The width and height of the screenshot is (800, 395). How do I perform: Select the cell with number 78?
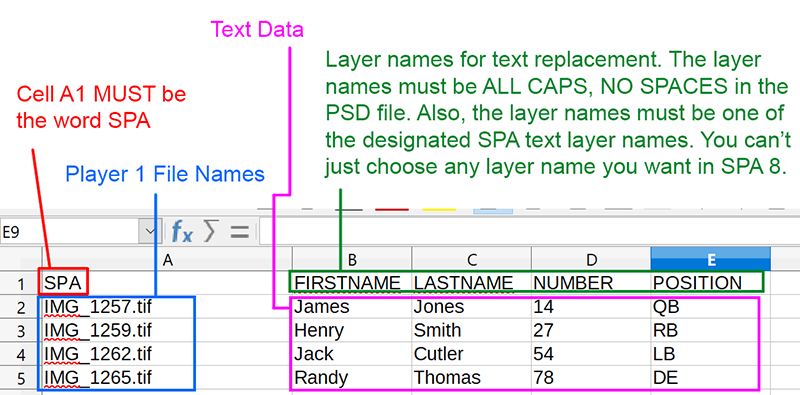coord(591,378)
